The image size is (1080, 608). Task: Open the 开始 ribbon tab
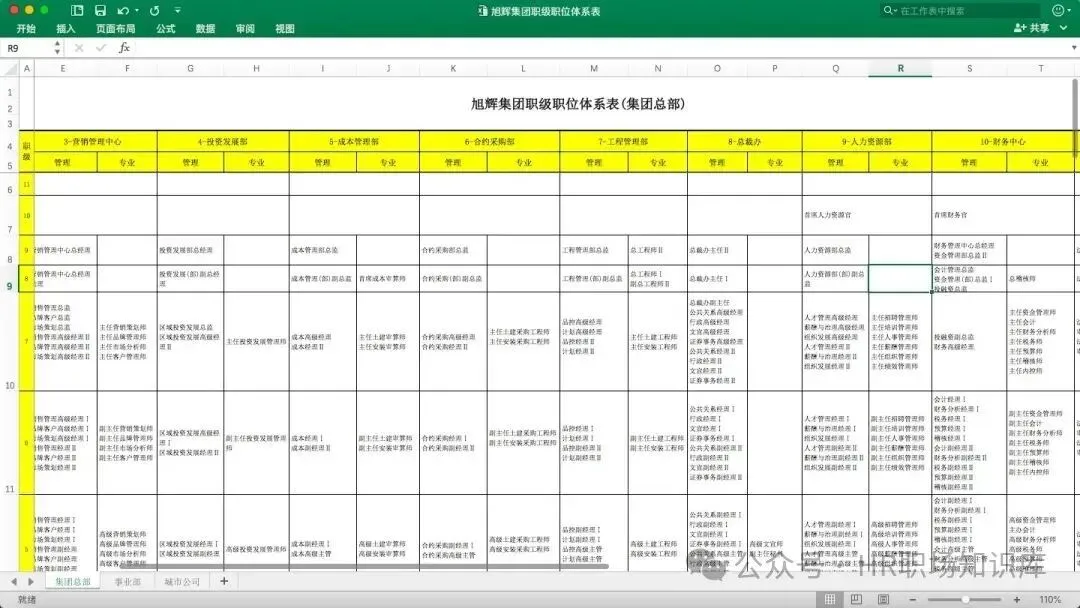pos(26,28)
